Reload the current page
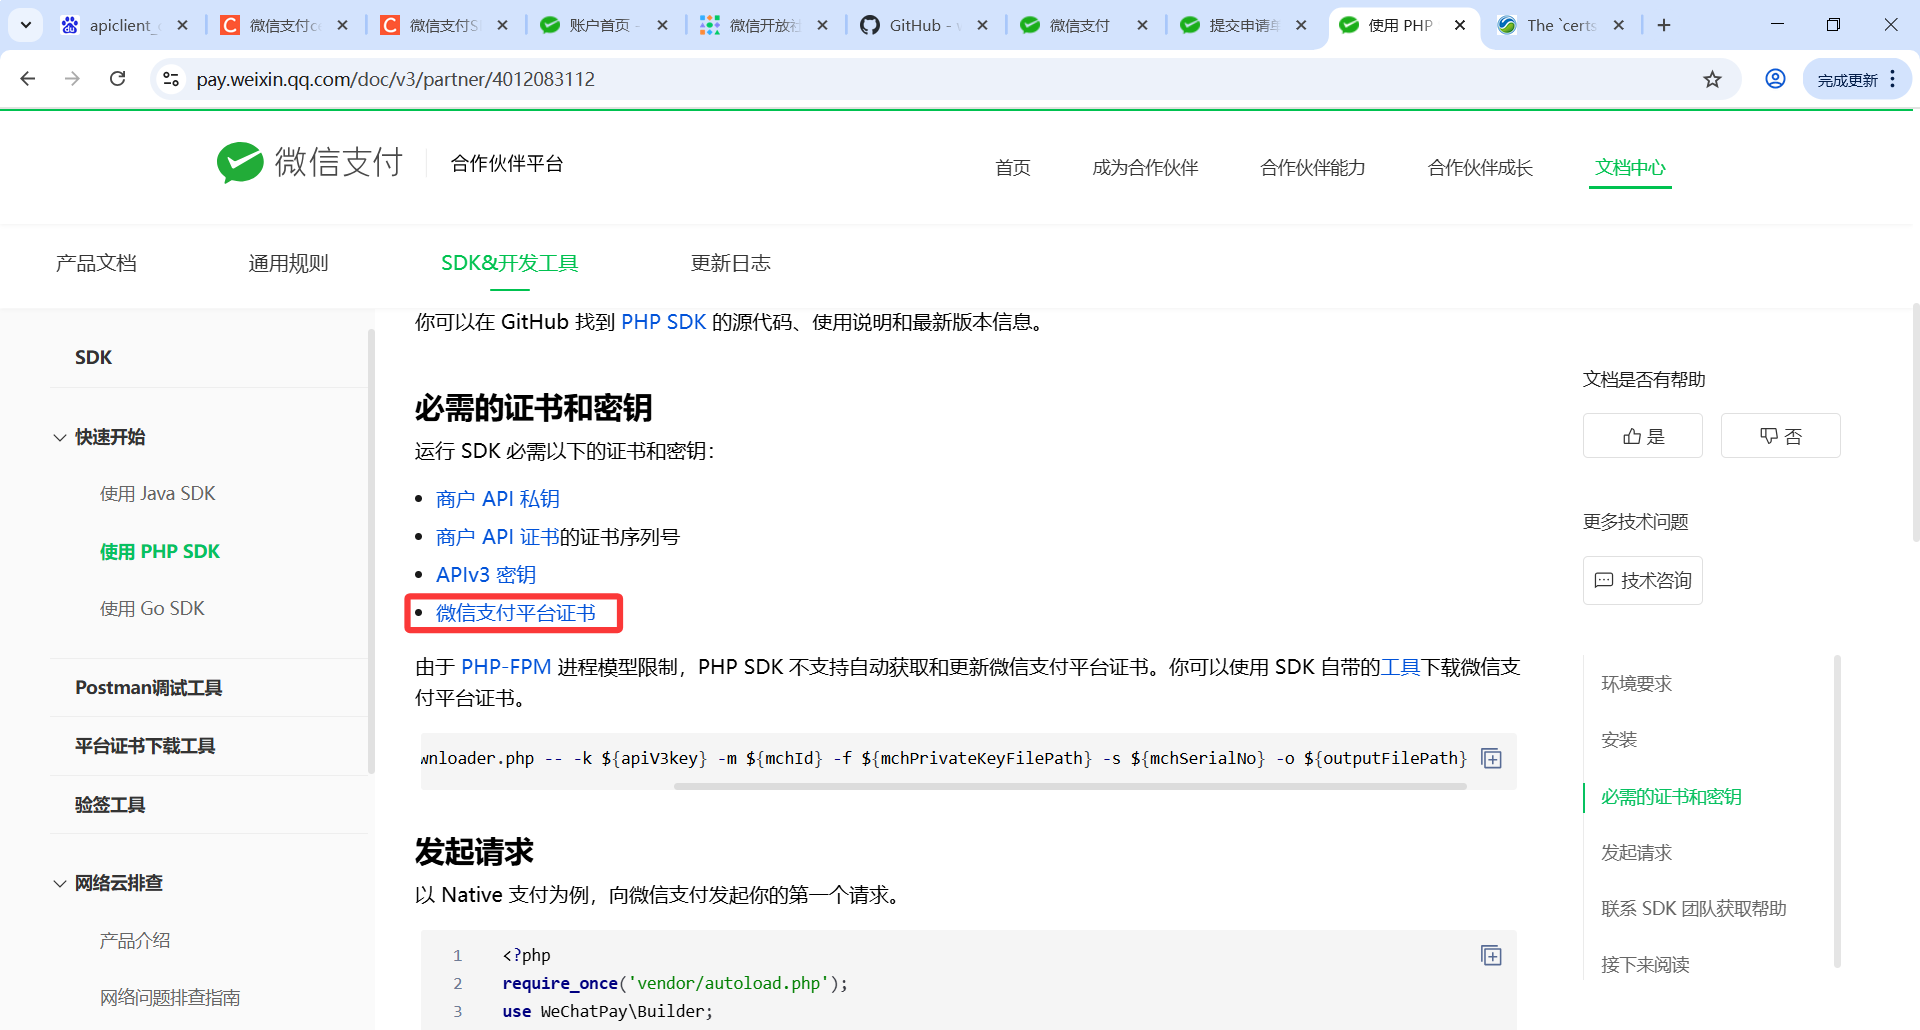The image size is (1920, 1030). pos(117,78)
